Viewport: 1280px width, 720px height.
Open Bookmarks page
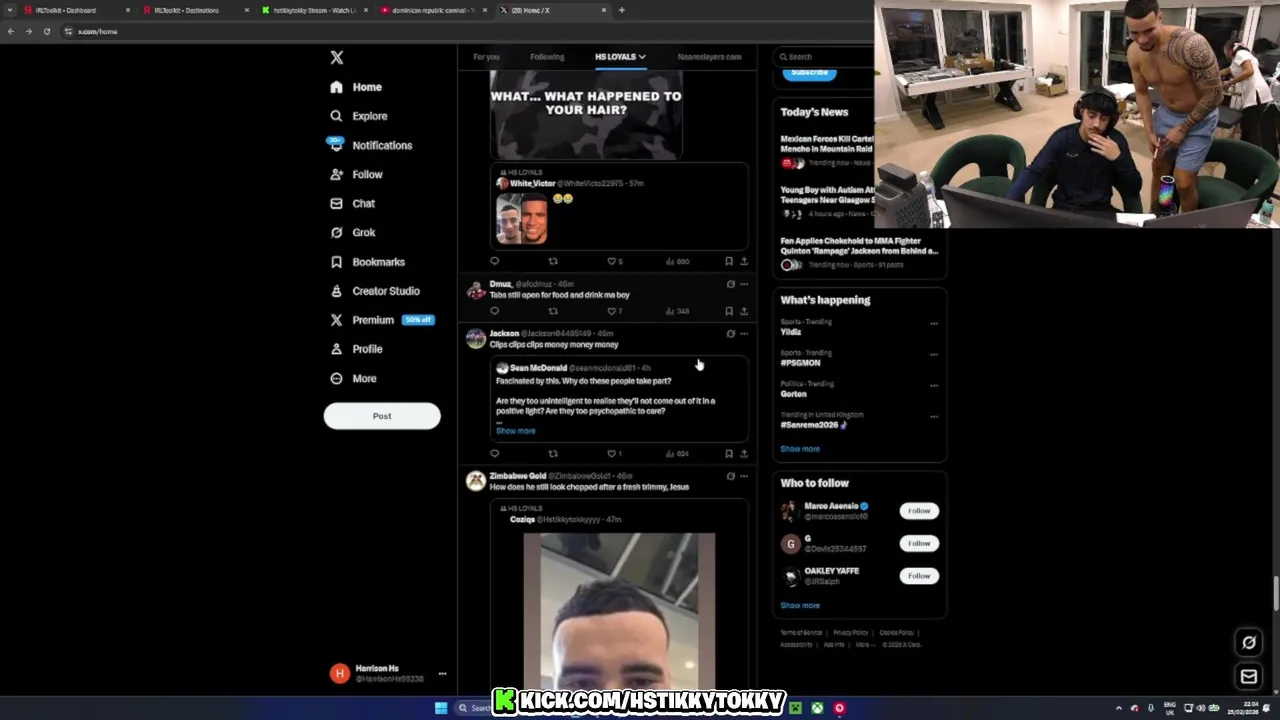pyautogui.click(x=367, y=262)
